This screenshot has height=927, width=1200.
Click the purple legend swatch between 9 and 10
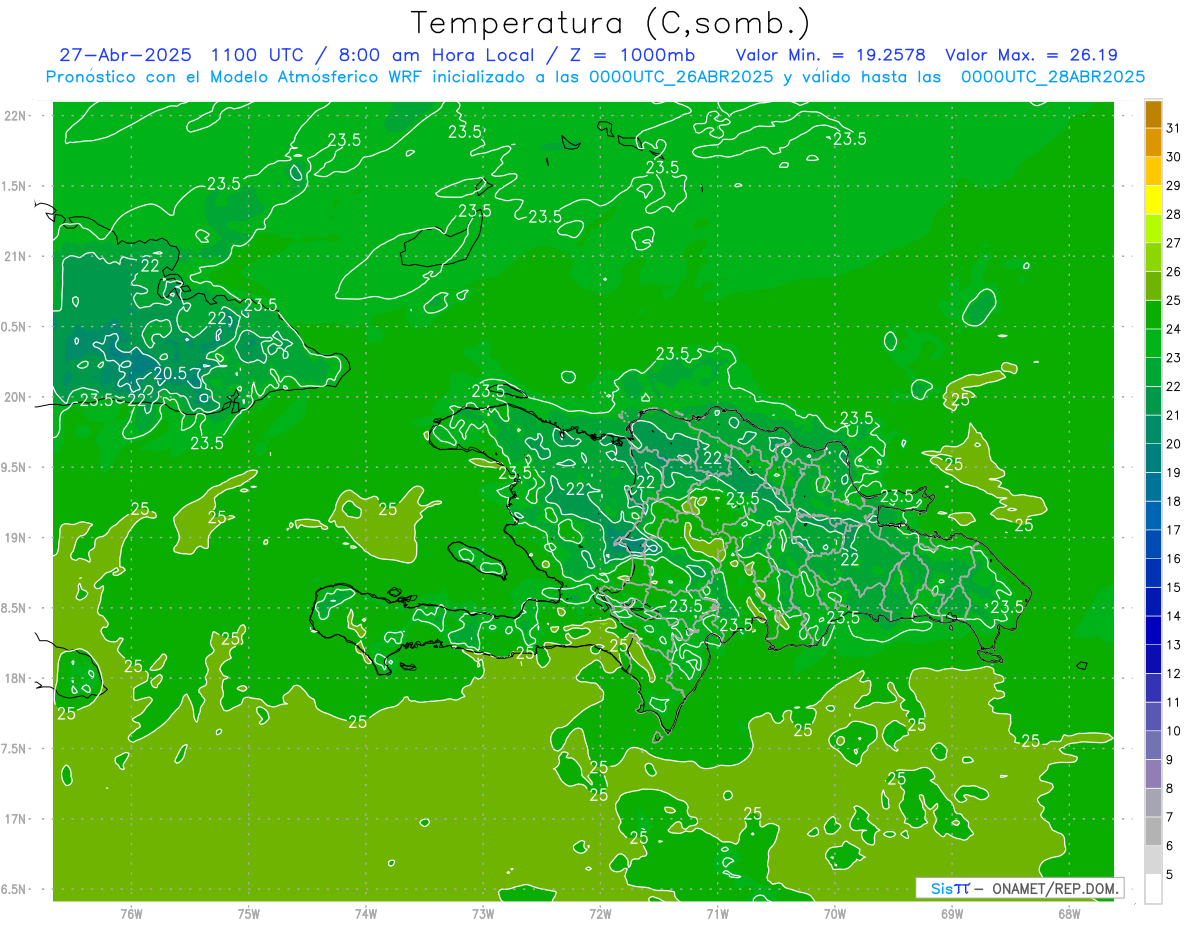1153,745
